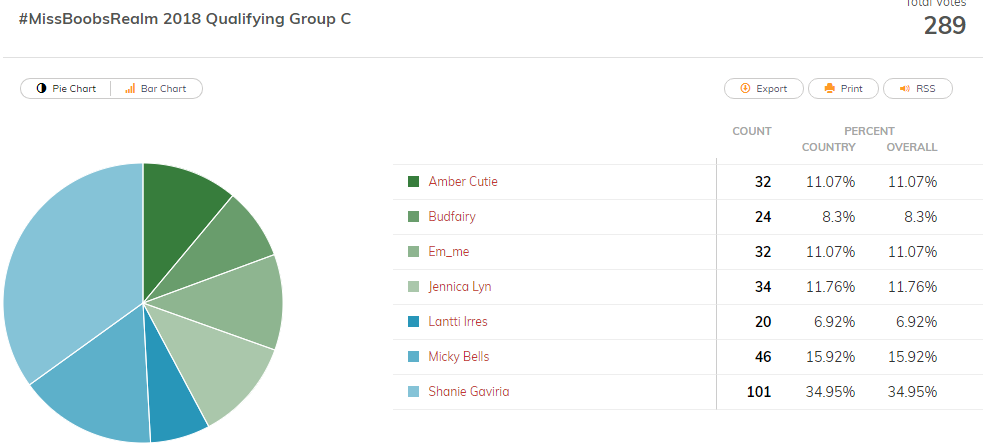Click the printer icon

[x=829, y=89]
